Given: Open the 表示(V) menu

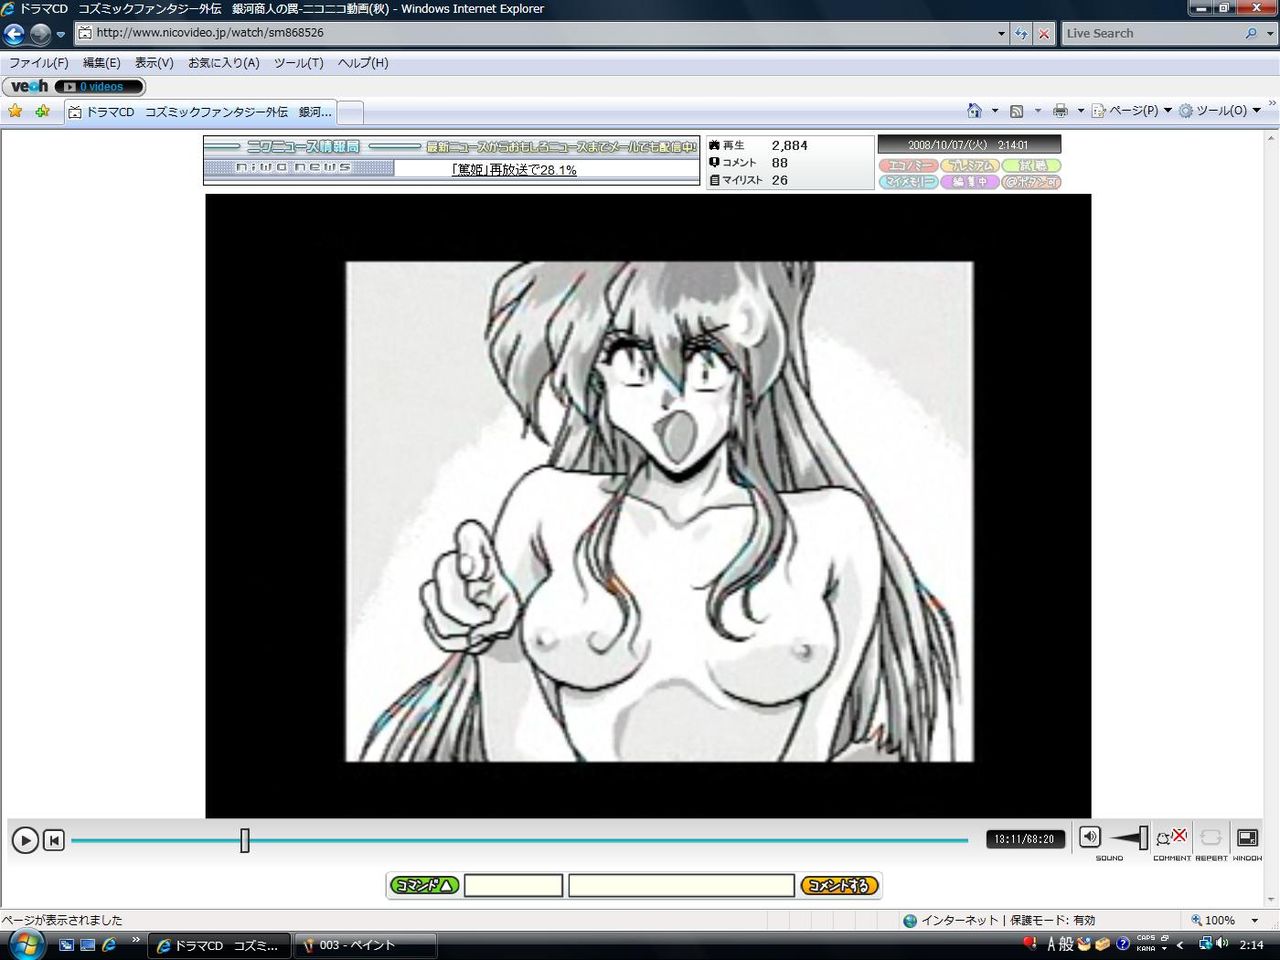Looking at the screenshot, I should click(154, 62).
